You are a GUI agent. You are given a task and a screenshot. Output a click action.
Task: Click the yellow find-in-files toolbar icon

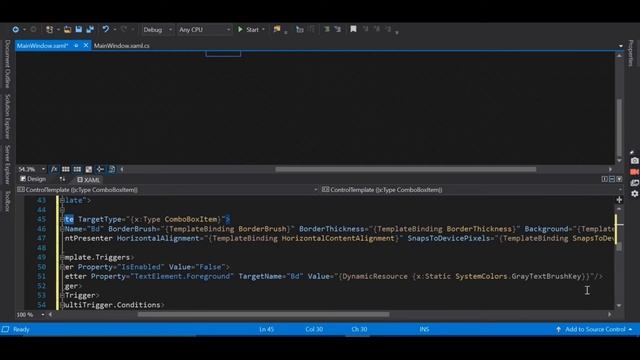coord(277,29)
